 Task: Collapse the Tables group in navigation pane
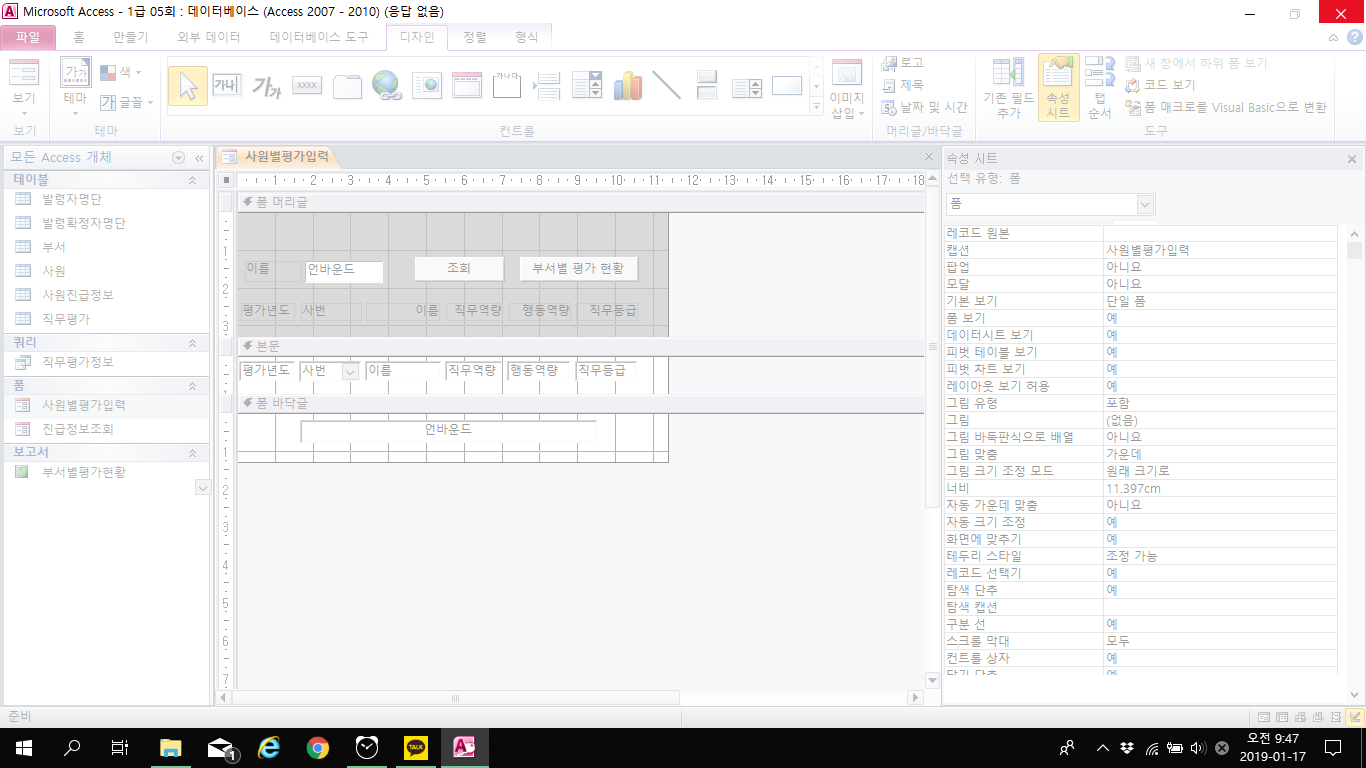click(x=193, y=180)
